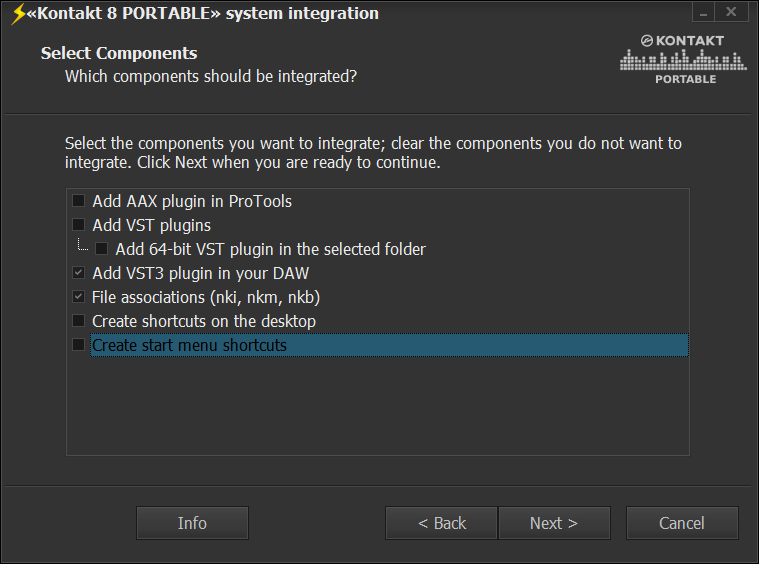The image size is (759, 564).
Task: Click the lightning bolt title icon
Action: (18, 14)
